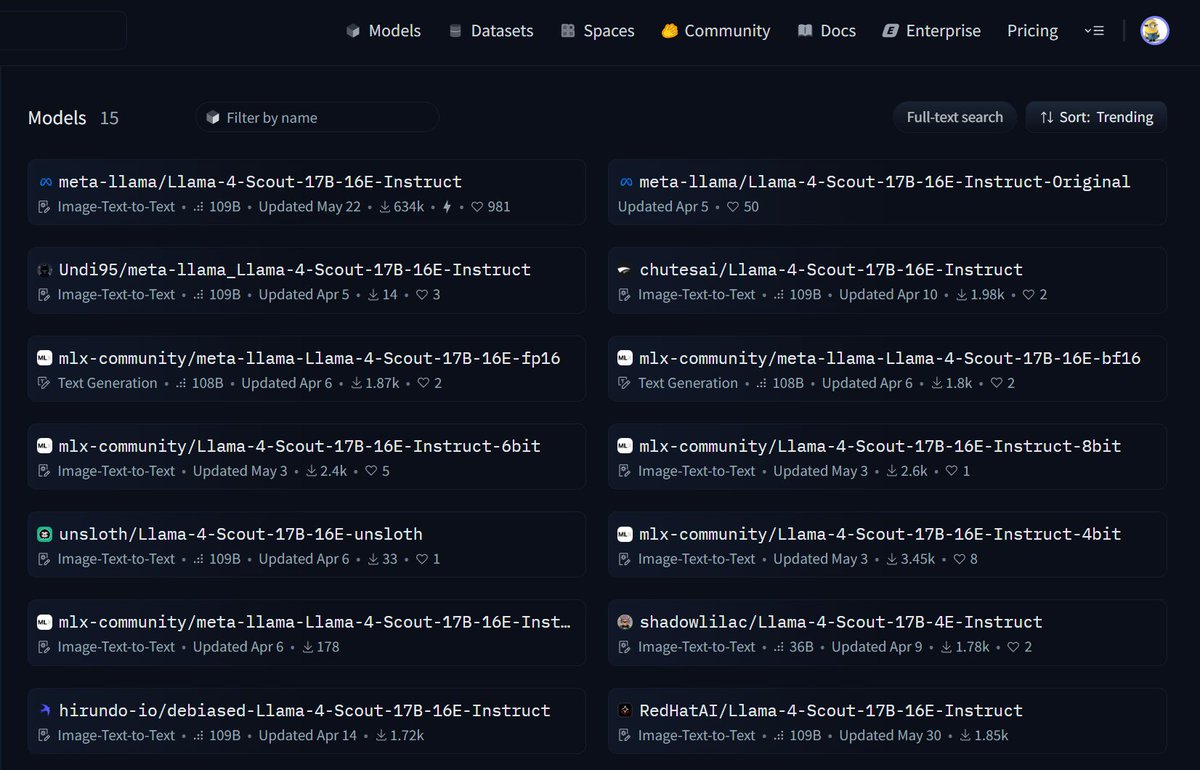1200x770 pixels.
Task: Click Models count '15' label
Action: pos(109,118)
